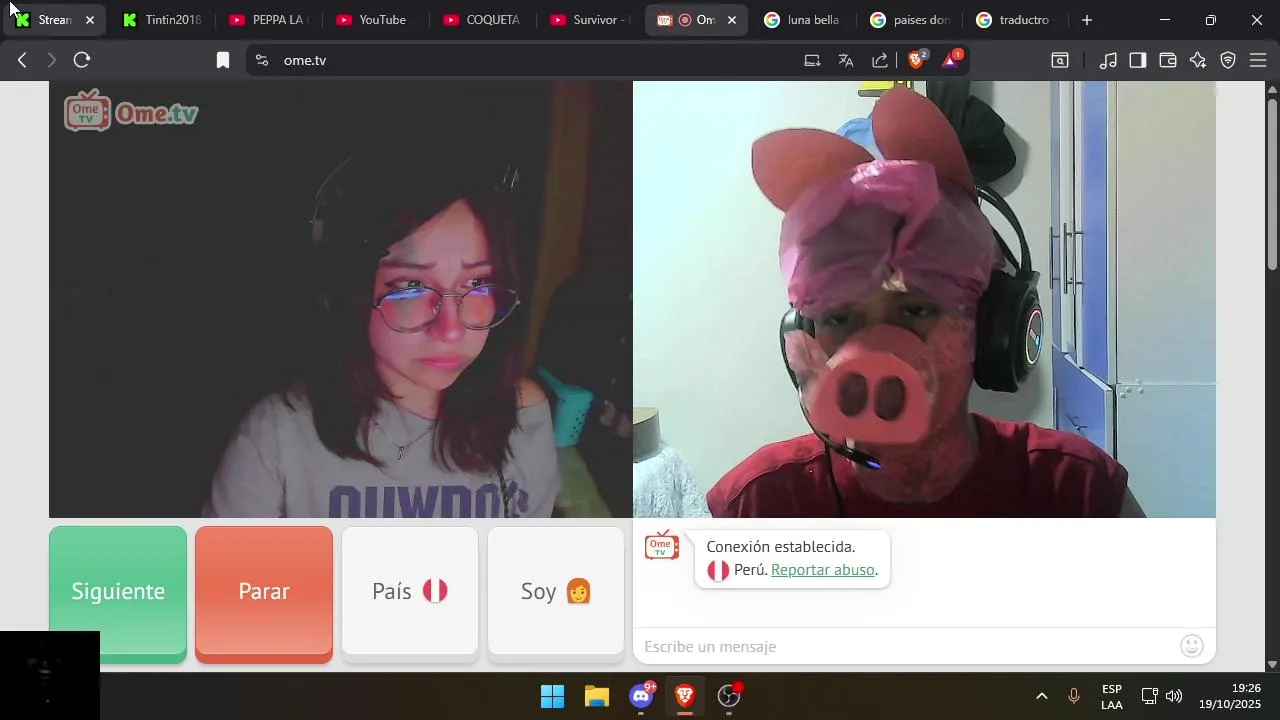Click the microphone tray icon

[x=1074, y=696]
